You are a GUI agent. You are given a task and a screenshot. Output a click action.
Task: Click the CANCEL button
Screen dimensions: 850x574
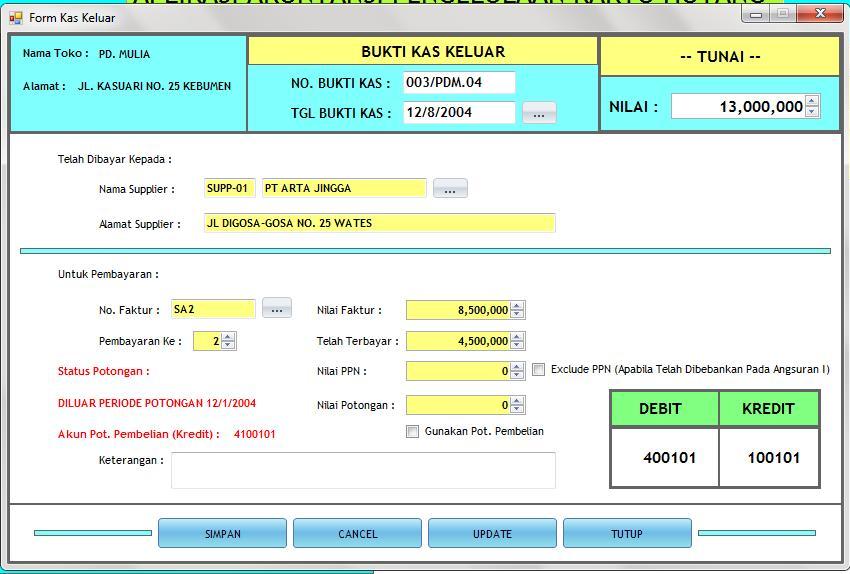357,533
